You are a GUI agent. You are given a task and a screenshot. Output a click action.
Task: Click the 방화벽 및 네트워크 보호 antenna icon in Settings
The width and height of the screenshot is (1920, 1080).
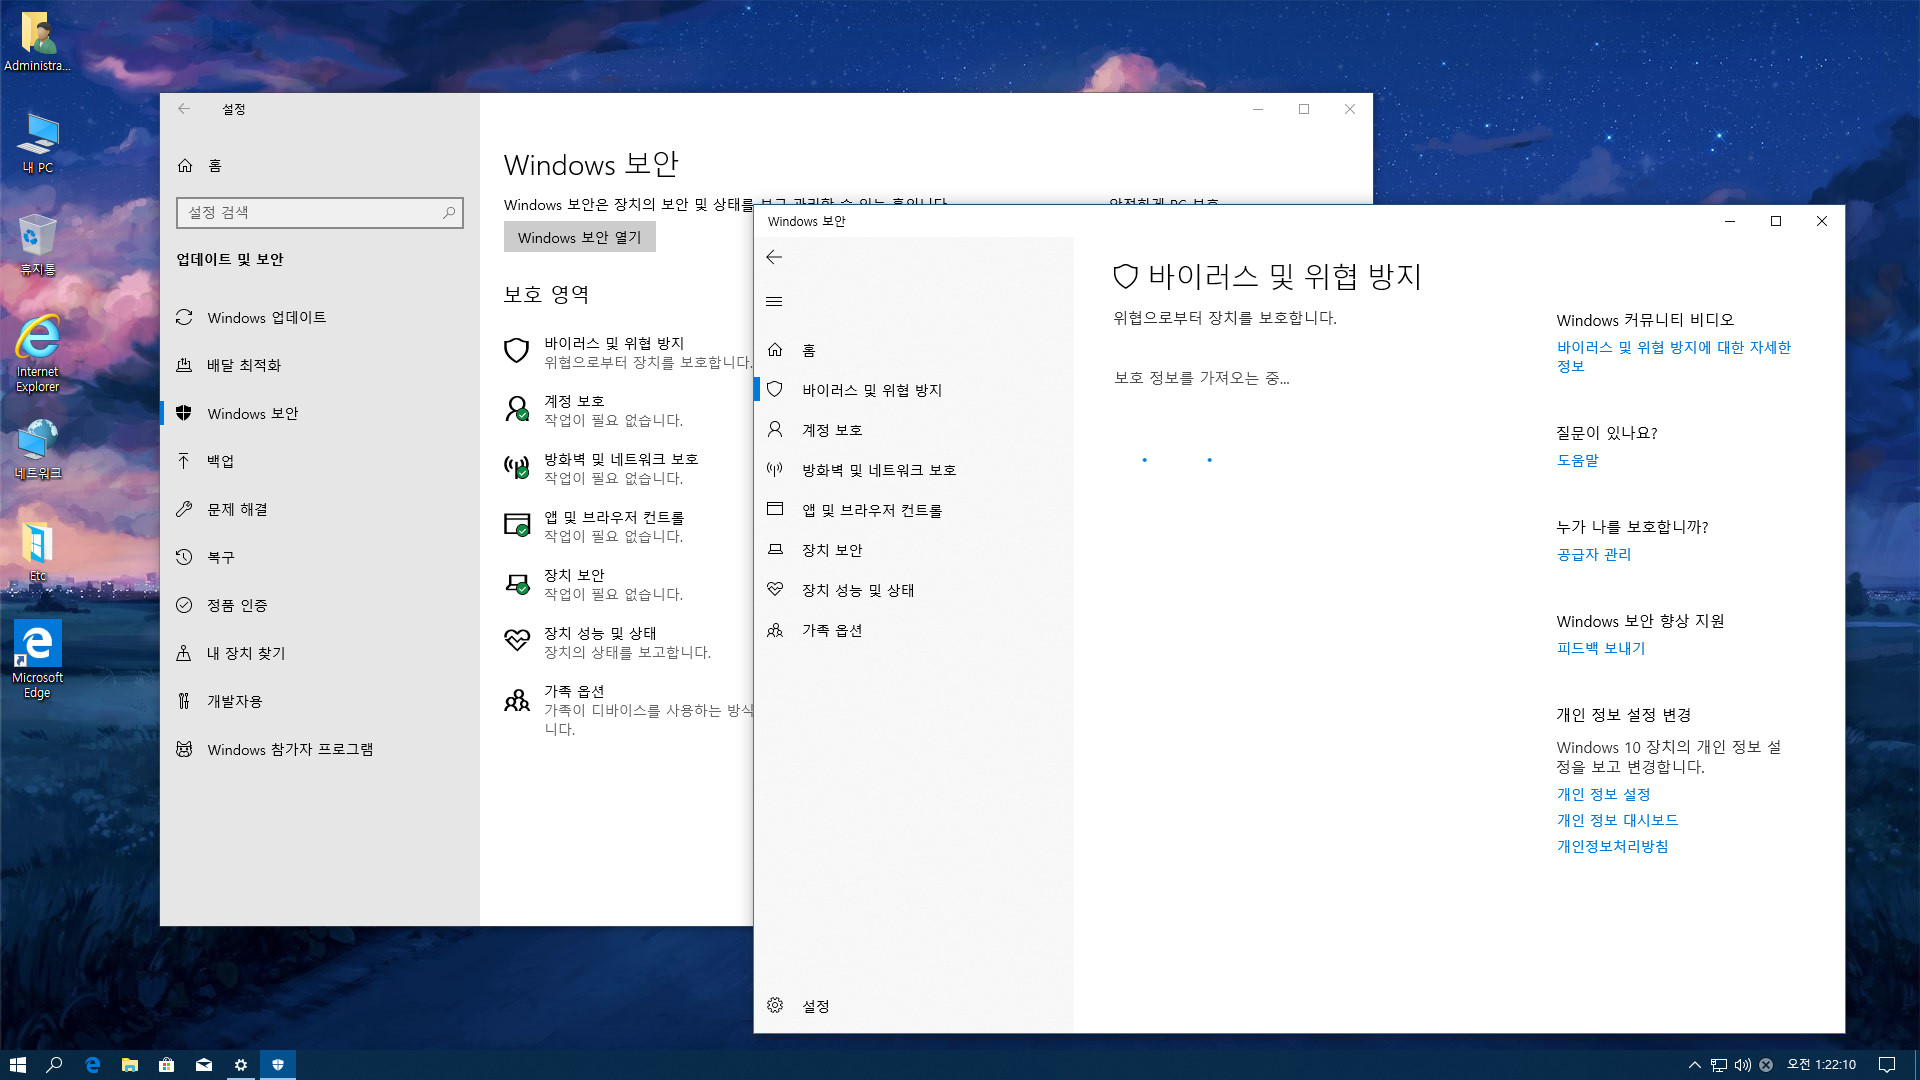click(517, 466)
